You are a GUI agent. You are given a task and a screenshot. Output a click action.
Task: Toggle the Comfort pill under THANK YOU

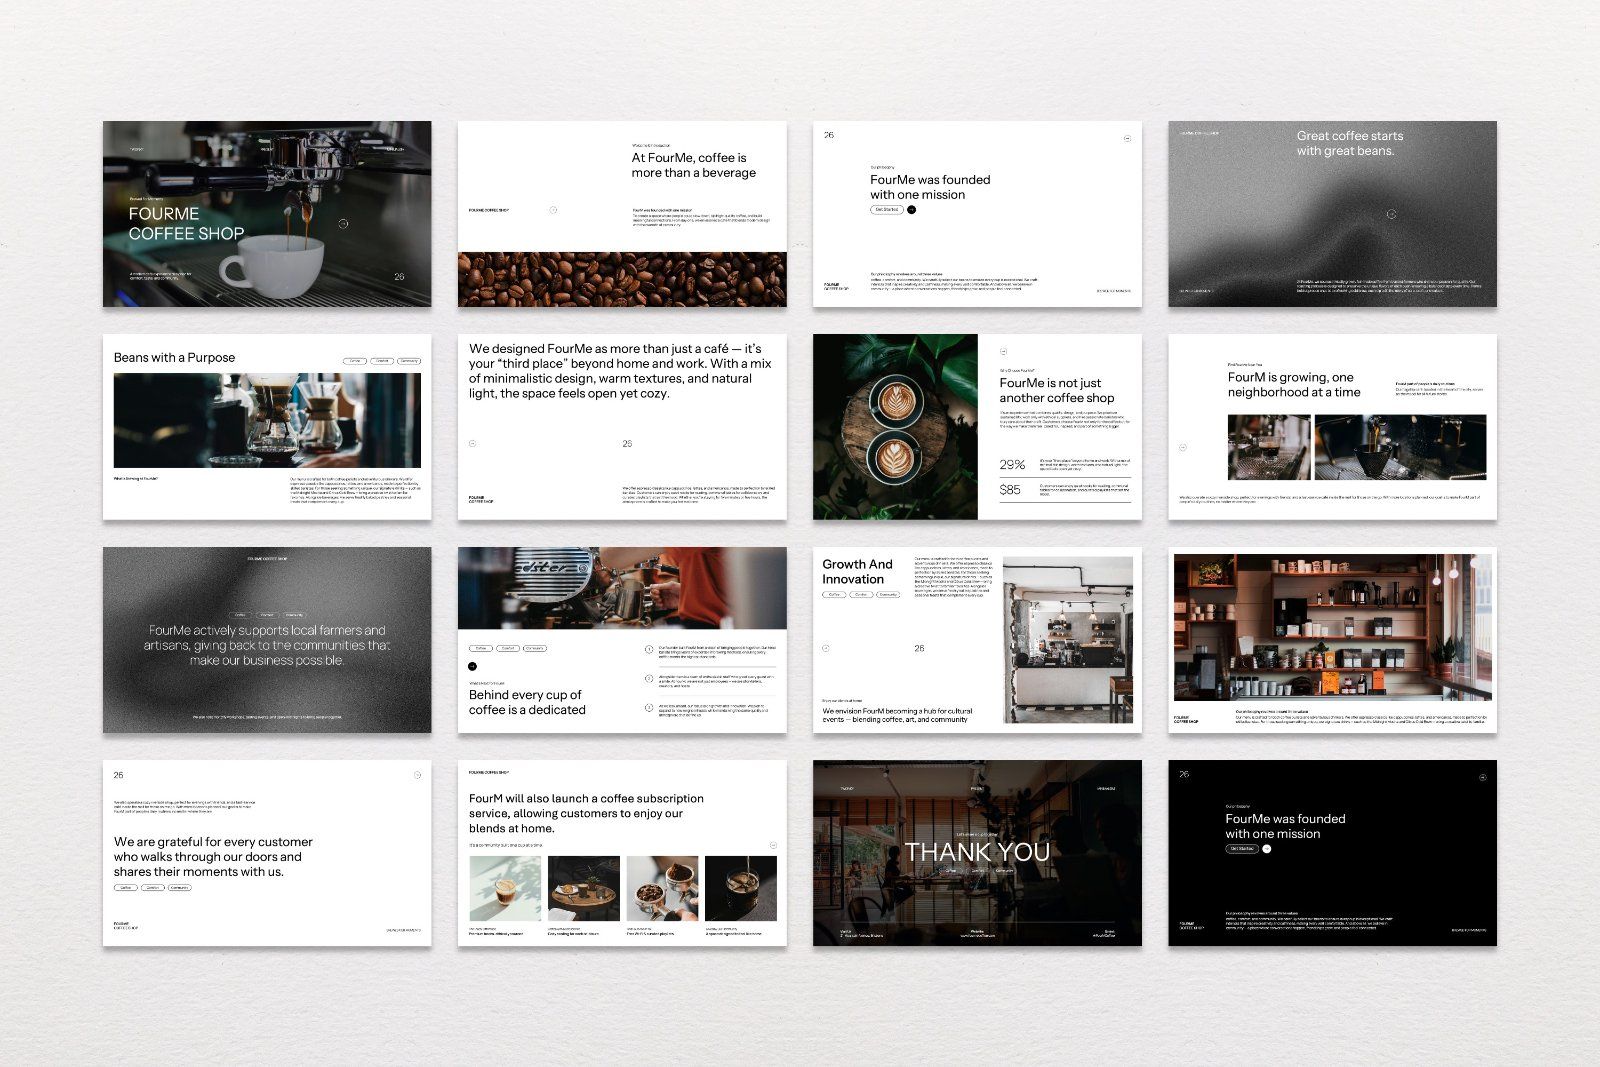[x=978, y=870]
